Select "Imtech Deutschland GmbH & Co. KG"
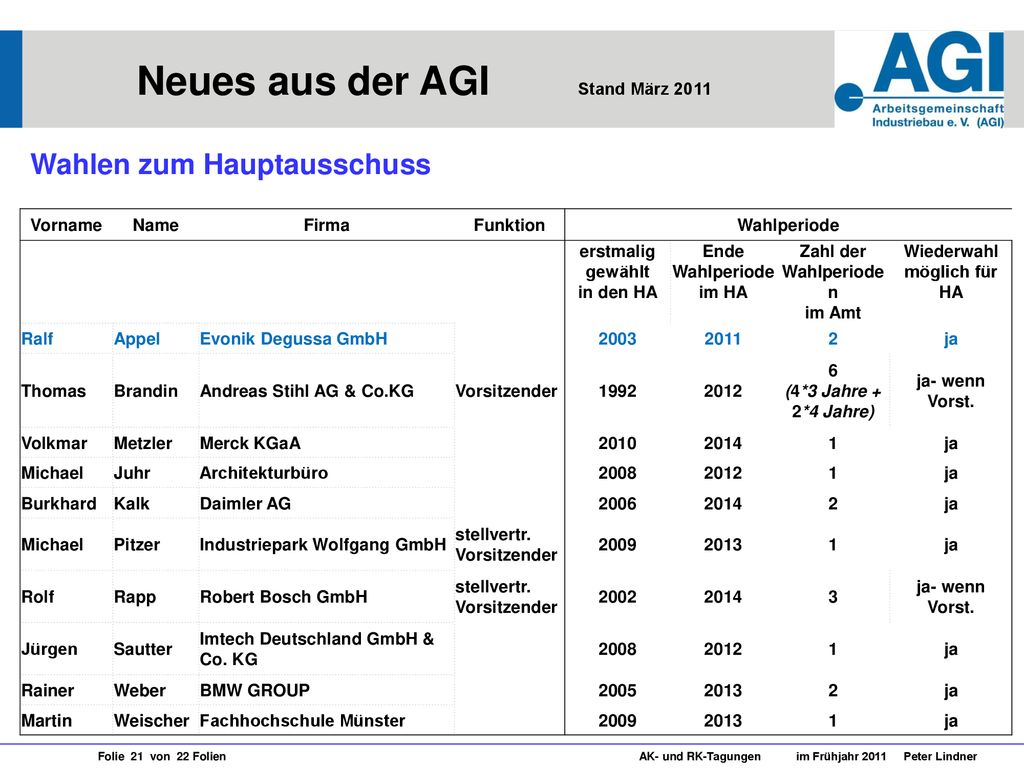The height and width of the screenshot is (768, 1024). click(x=317, y=649)
